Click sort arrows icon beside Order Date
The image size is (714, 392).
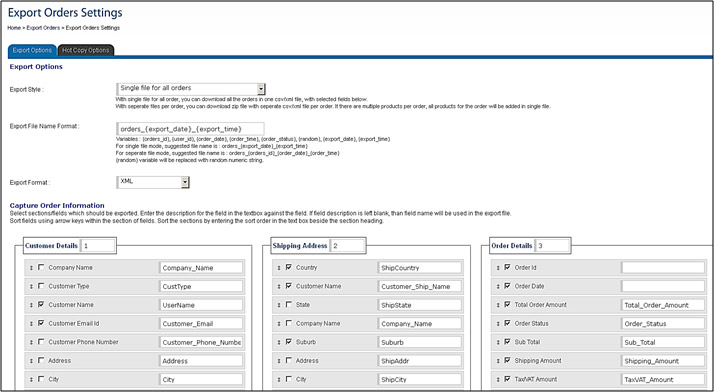click(497, 286)
